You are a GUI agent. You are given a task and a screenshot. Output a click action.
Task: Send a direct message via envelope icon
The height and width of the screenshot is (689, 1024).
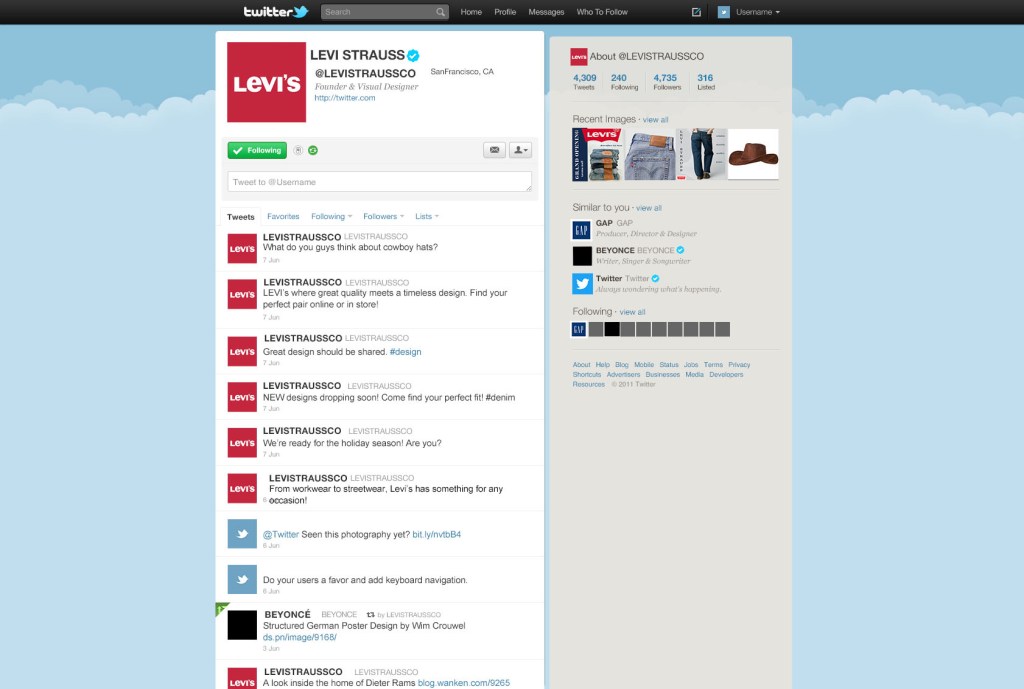494,150
